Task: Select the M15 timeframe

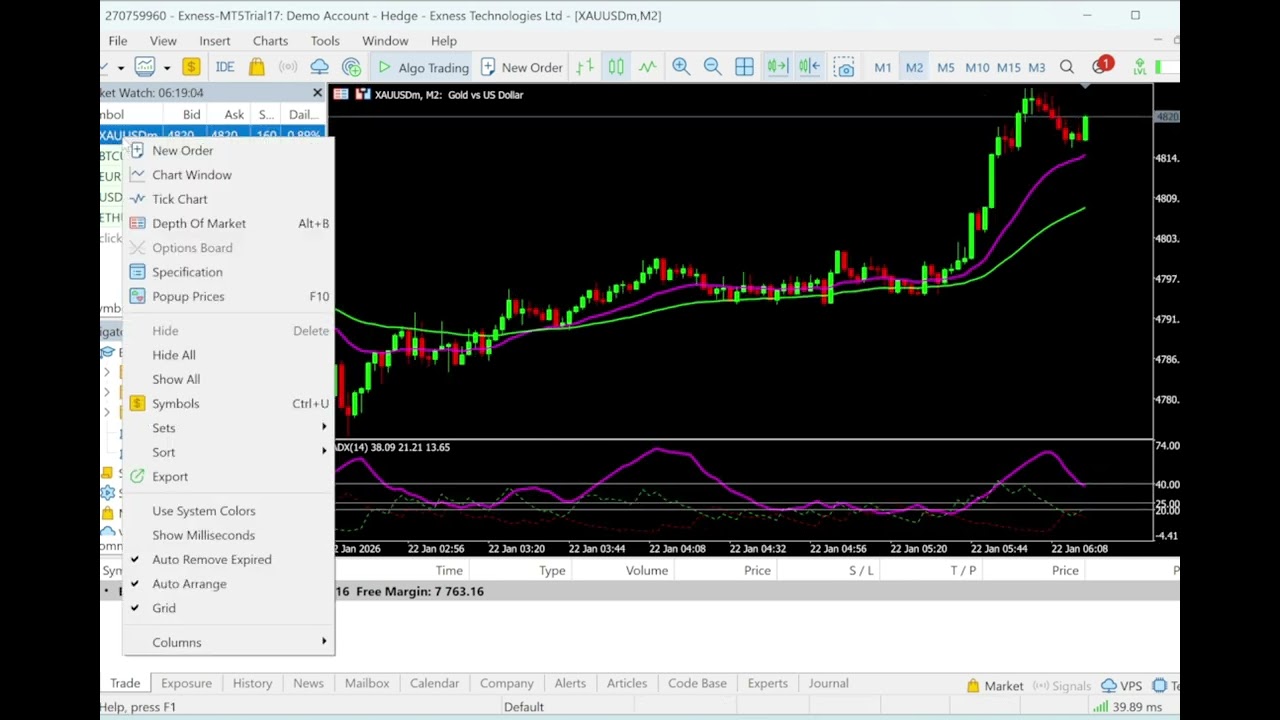Action: (1008, 67)
